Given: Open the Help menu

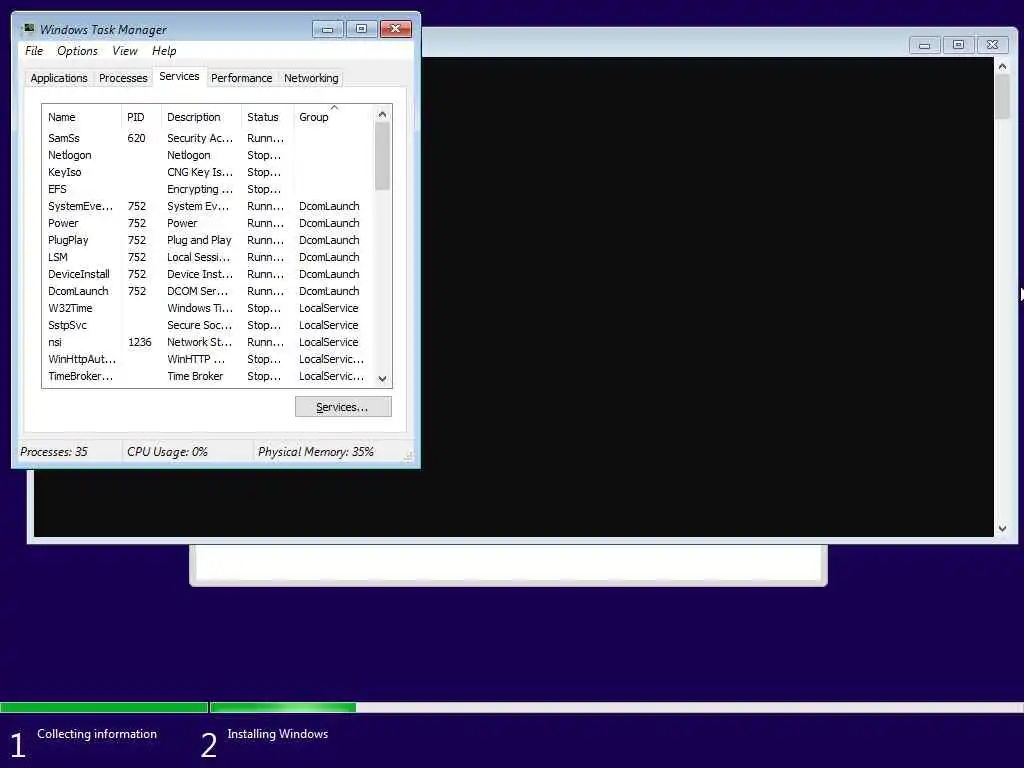Looking at the screenshot, I should click(164, 51).
